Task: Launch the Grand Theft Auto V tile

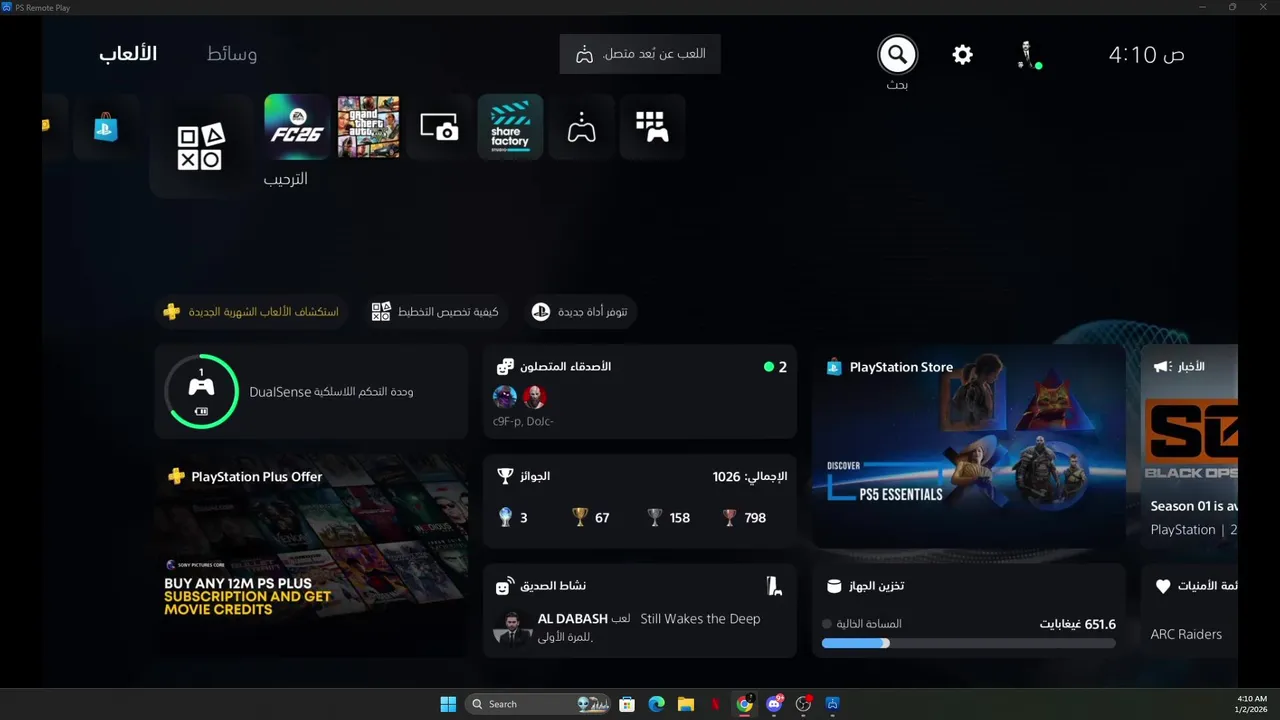Action: coord(368,127)
